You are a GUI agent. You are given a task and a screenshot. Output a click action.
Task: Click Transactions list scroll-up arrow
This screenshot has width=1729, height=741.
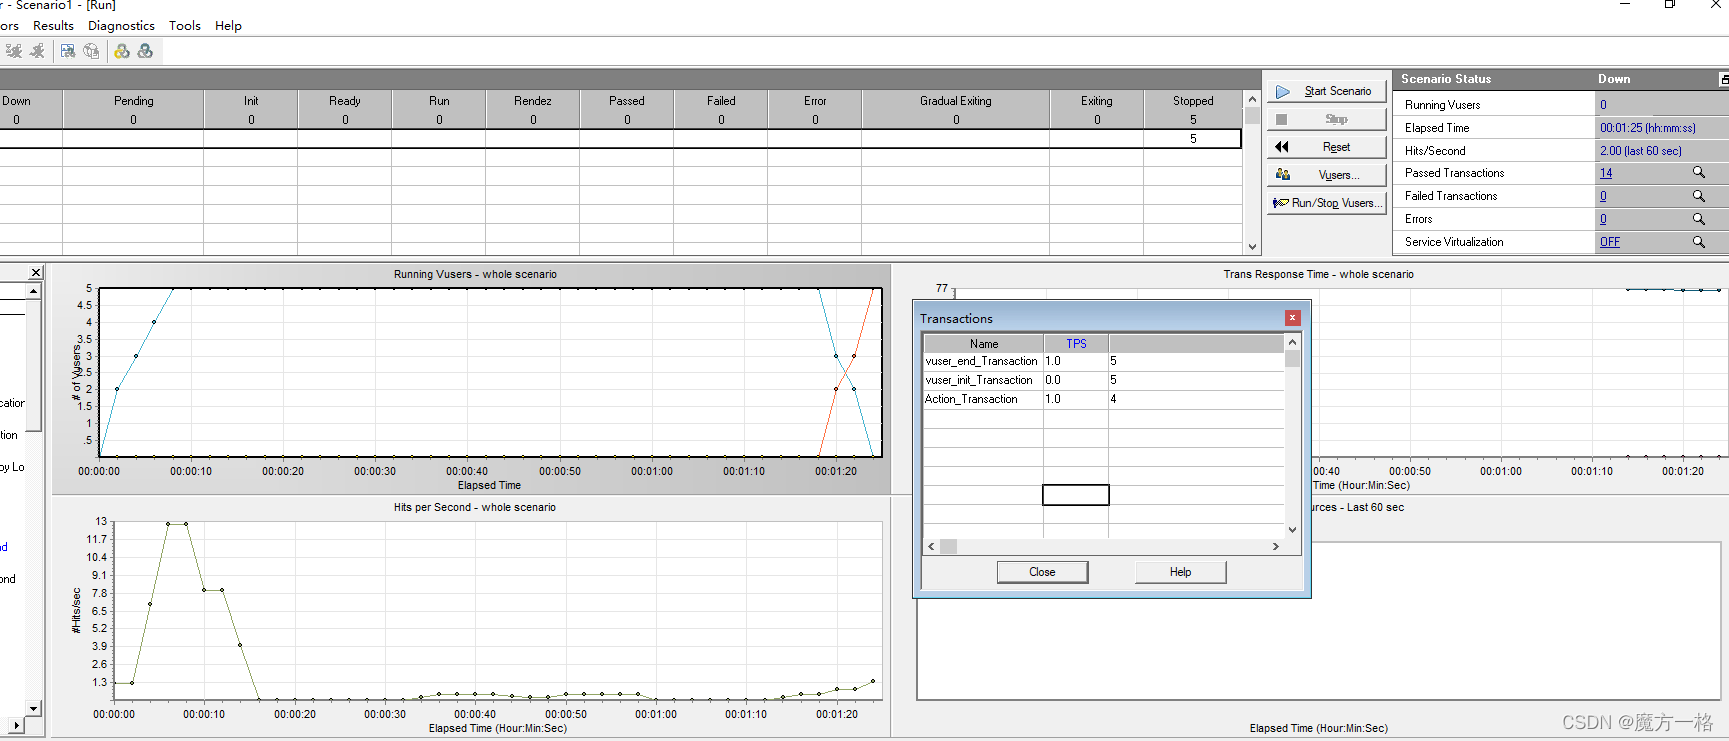pos(1292,342)
